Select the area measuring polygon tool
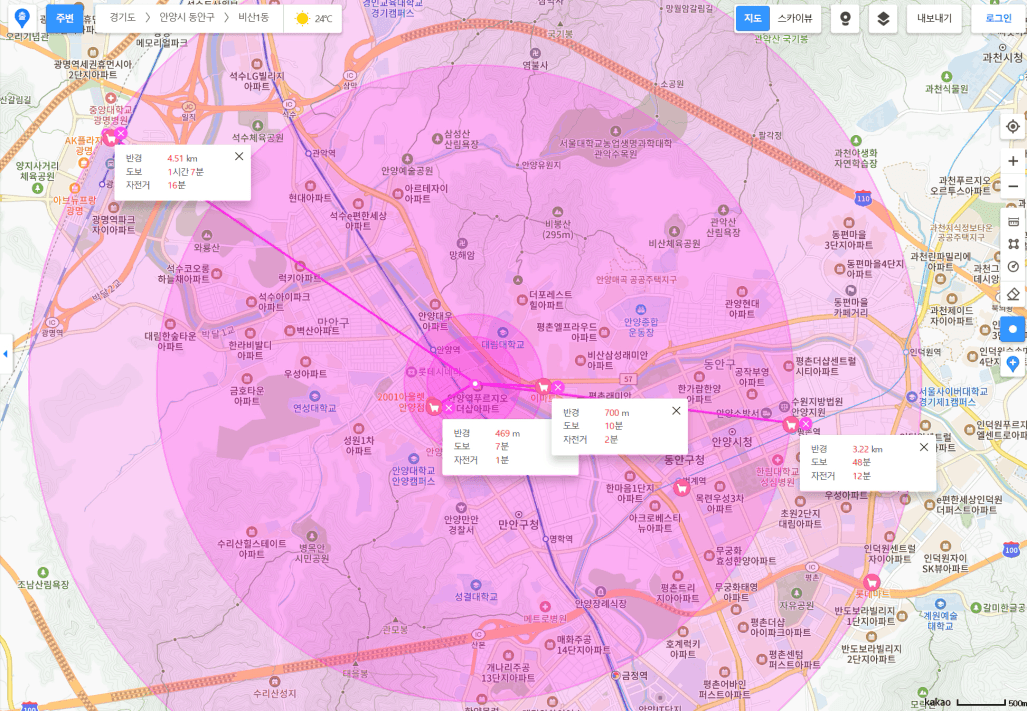Image resolution: width=1027 pixels, height=711 pixels. 1013,244
